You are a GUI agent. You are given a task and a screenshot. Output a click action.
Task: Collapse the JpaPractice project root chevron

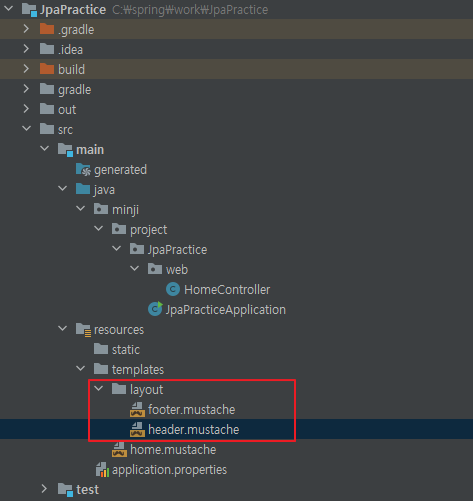click(x=9, y=9)
